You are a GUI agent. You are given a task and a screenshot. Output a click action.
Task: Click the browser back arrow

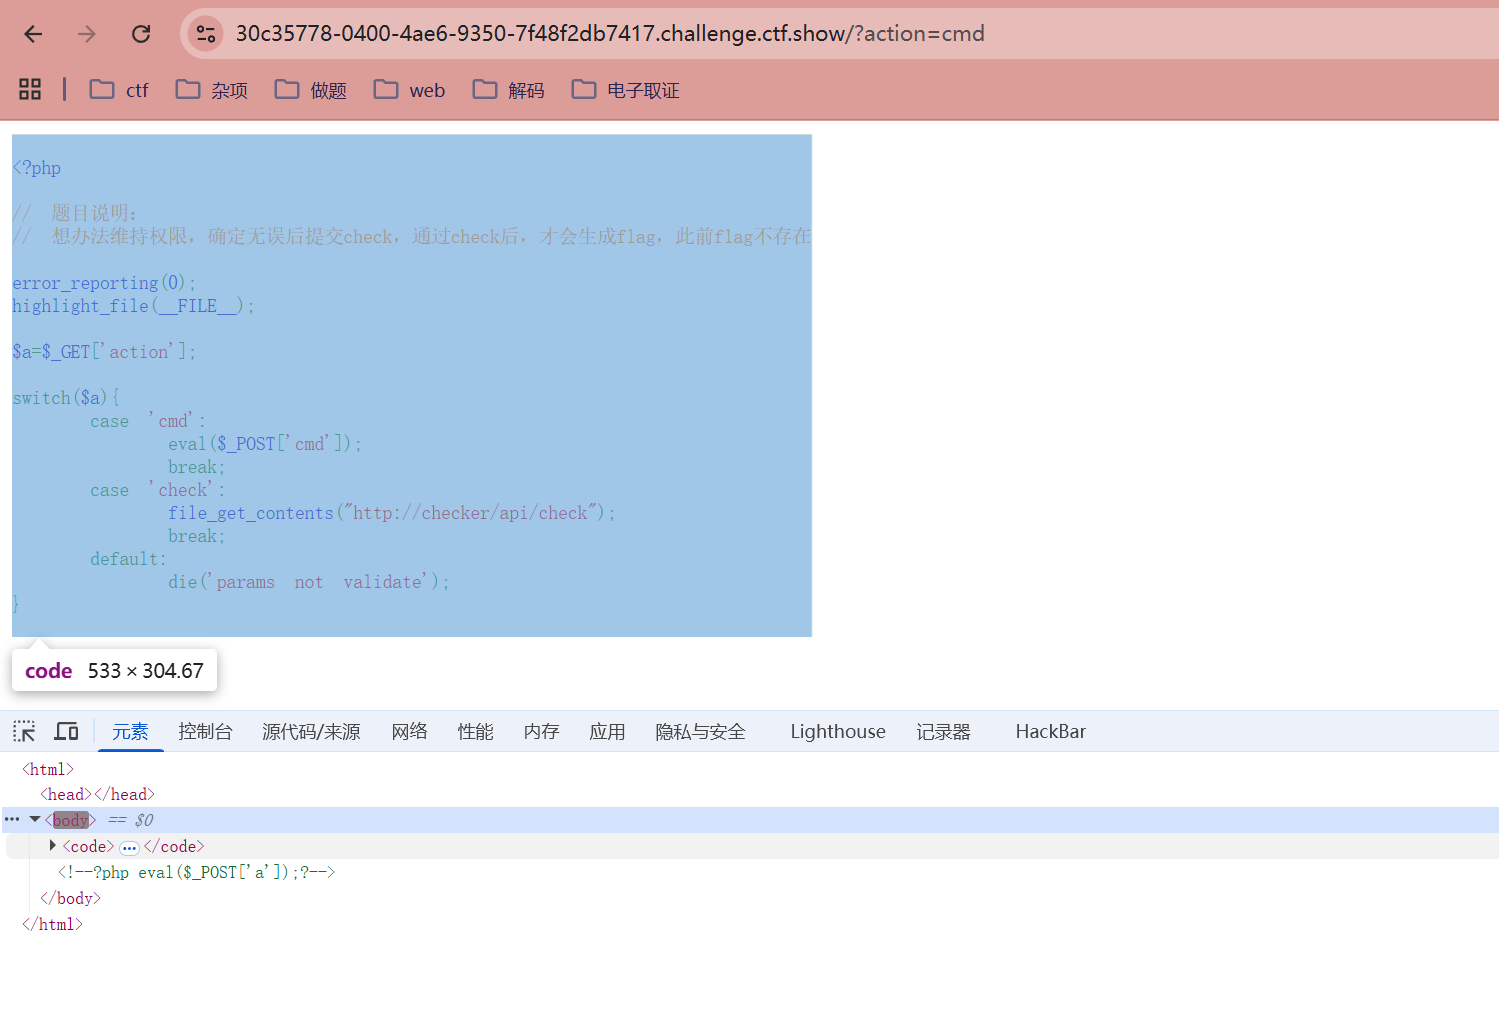(33, 34)
